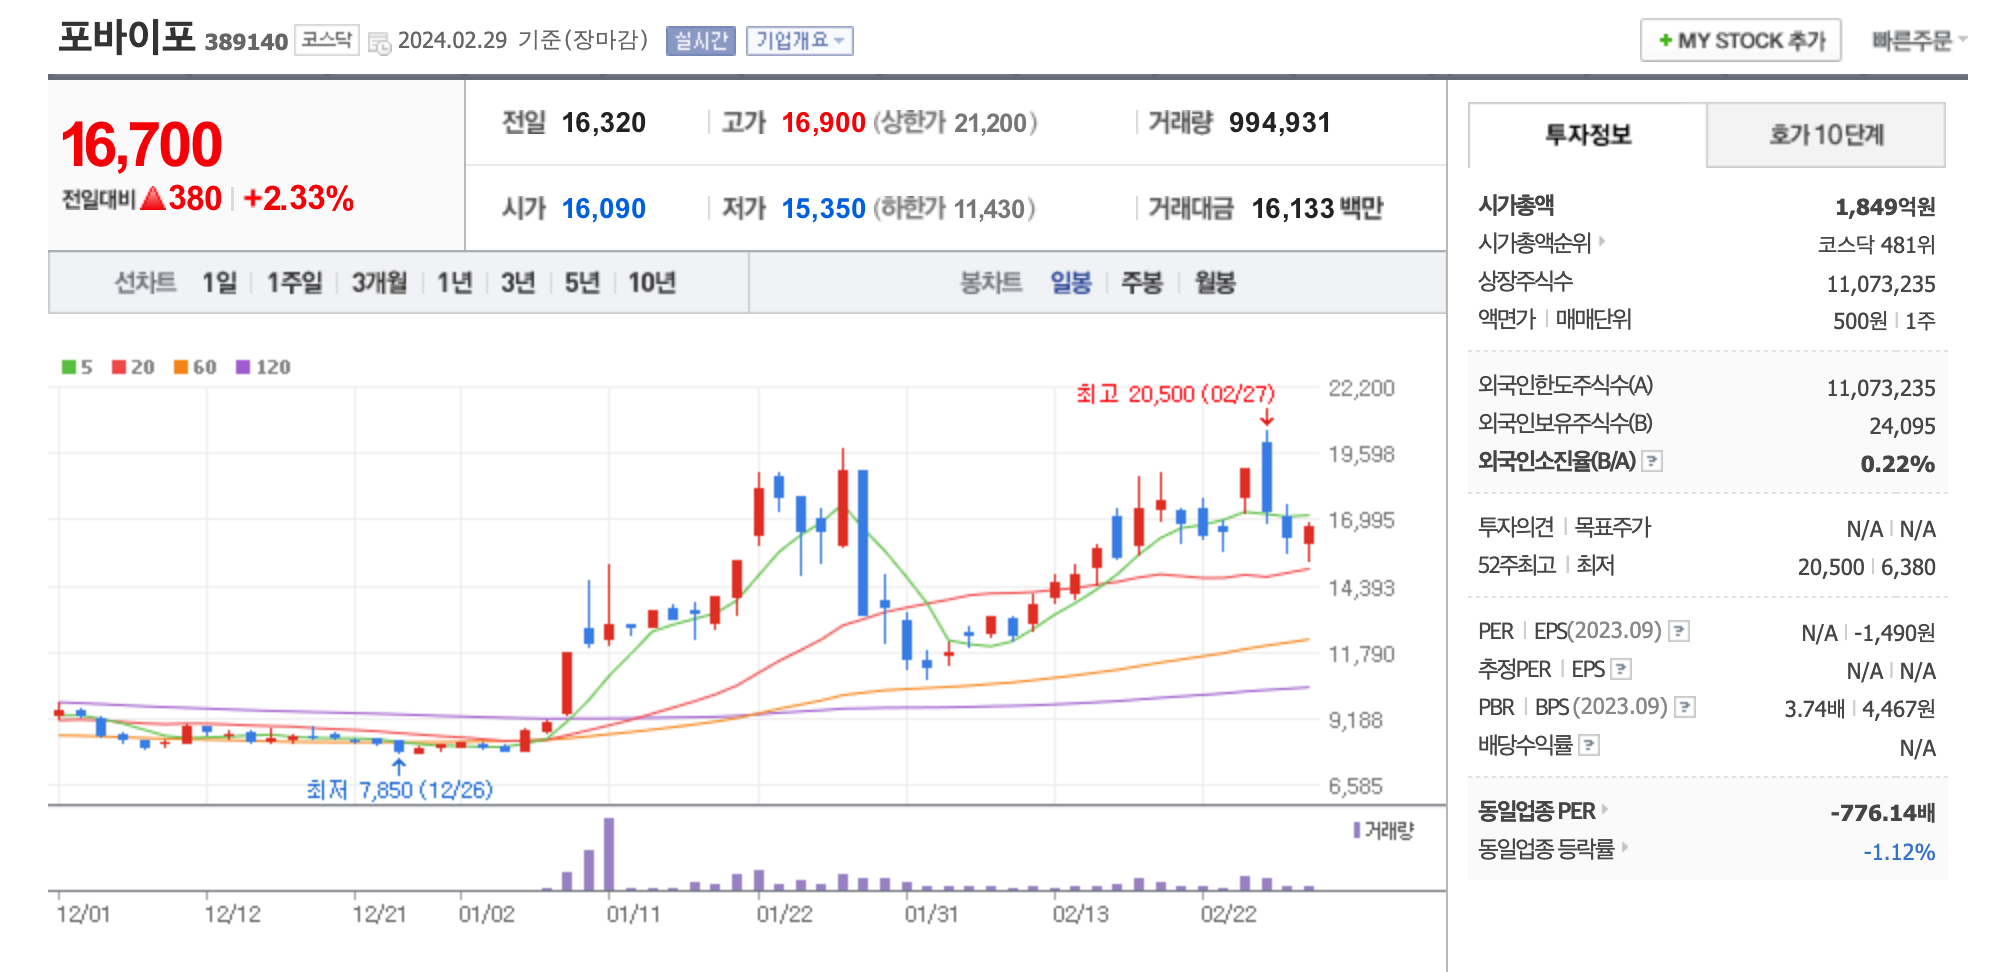Change chart period to 1년

coord(453,283)
